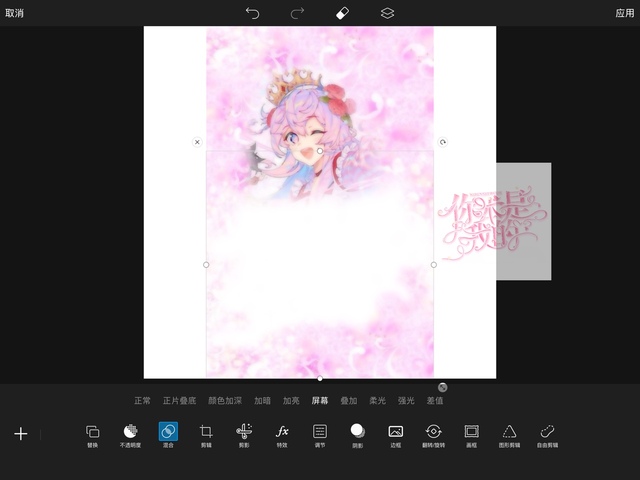
Task: Delete the layer with X handle
Action: click(x=197, y=142)
